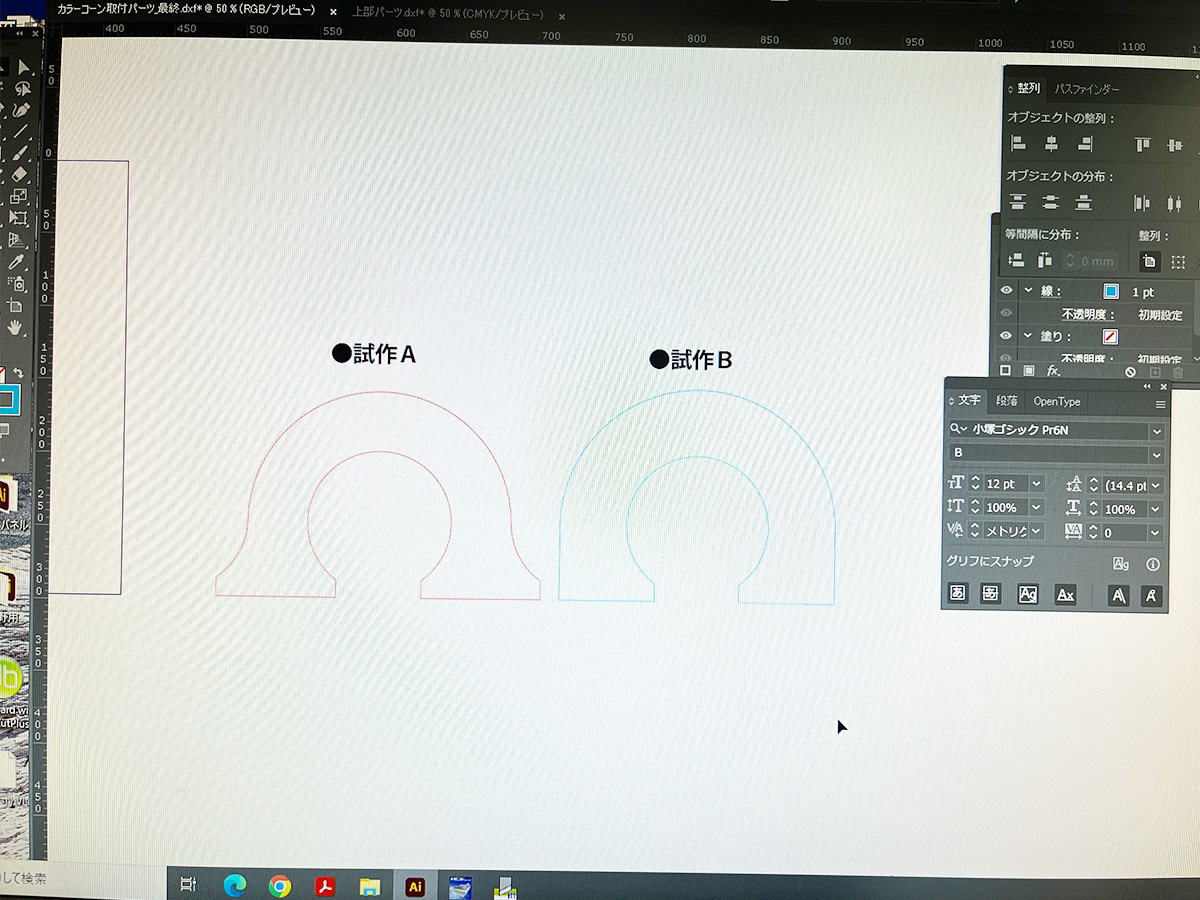Open Adobe Illustrator from the taskbar

(415, 885)
